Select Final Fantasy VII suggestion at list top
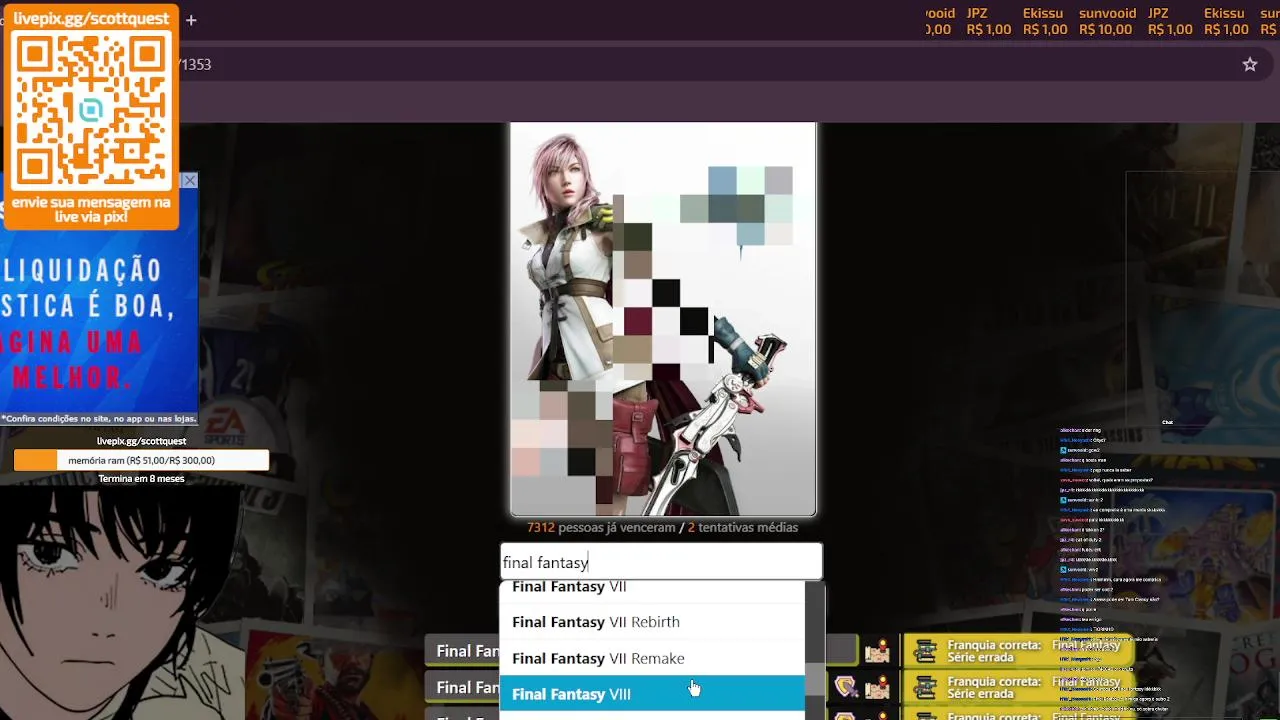Image resolution: width=1280 pixels, height=720 pixels. coord(652,590)
